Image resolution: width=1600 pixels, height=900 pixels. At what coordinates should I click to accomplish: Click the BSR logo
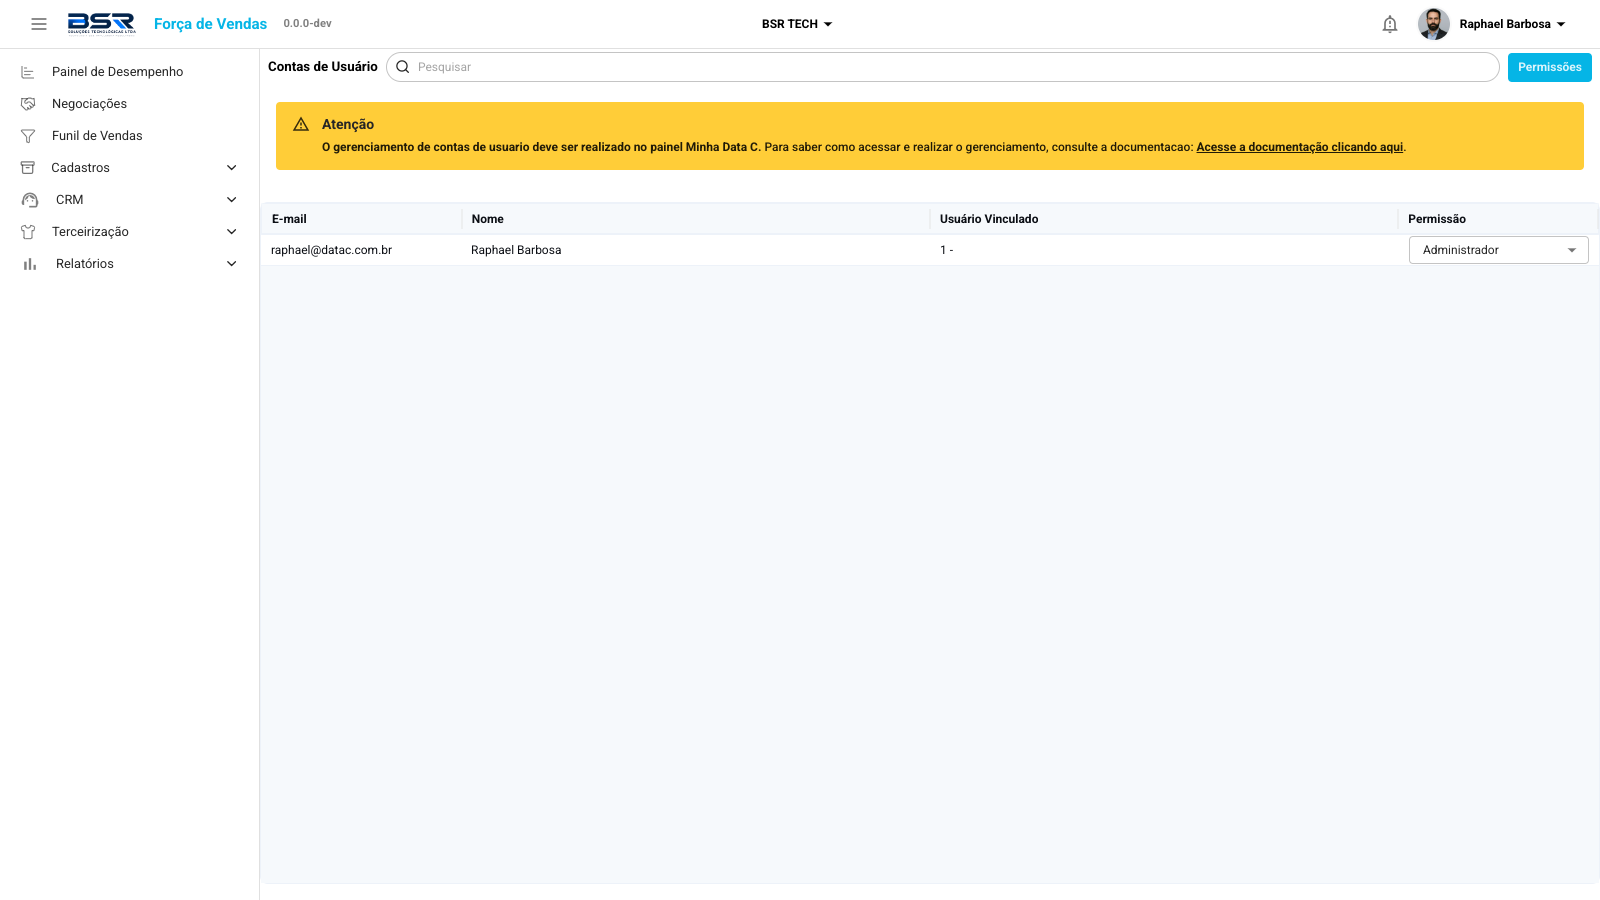click(101, 23)
